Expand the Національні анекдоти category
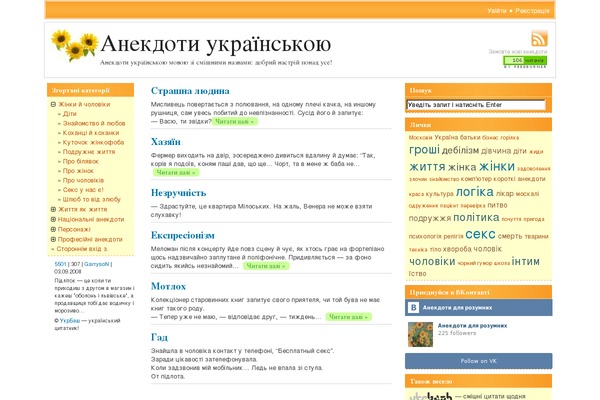This screenshot has height=400, width=600. point(54,219)
